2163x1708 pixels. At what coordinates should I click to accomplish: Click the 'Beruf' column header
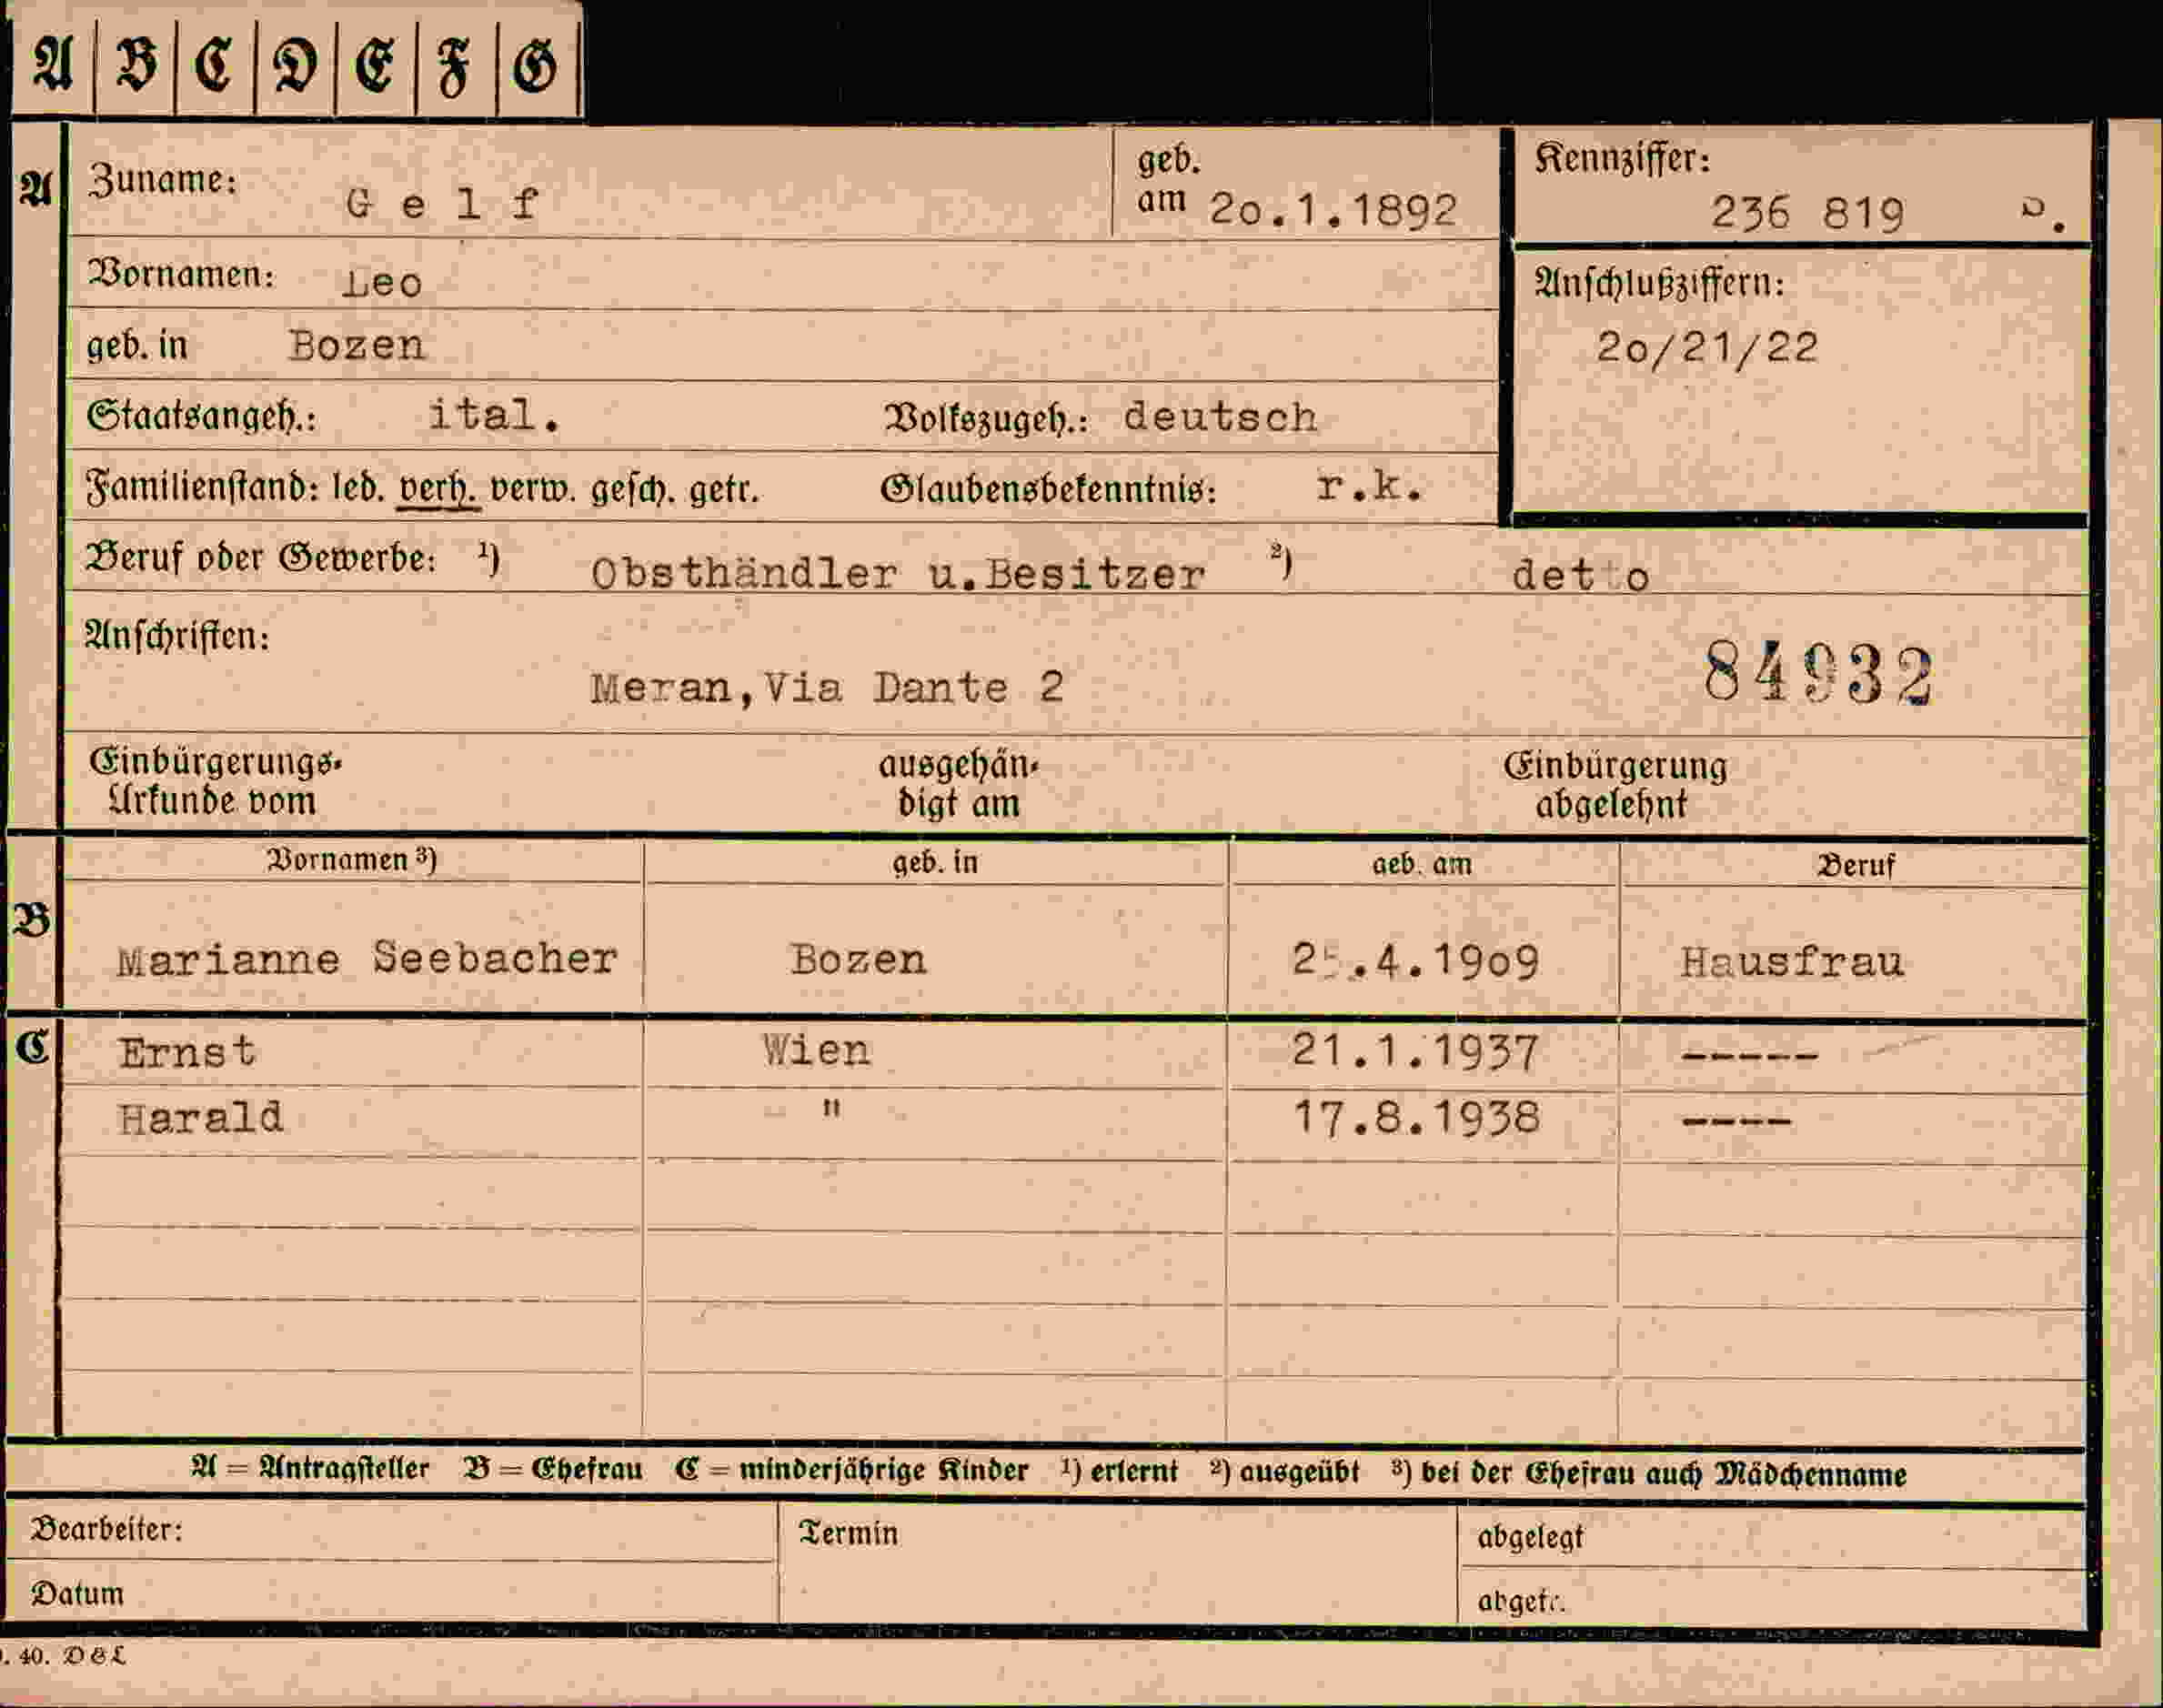(1855, 866)
